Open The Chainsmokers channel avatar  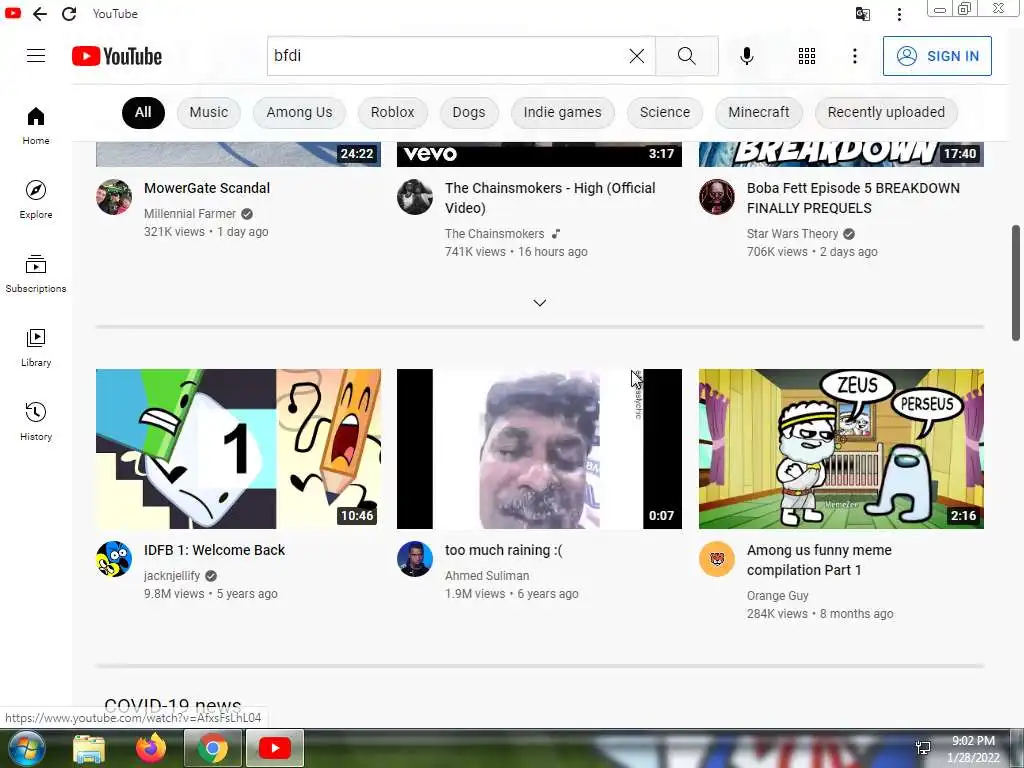pos(415,197)
